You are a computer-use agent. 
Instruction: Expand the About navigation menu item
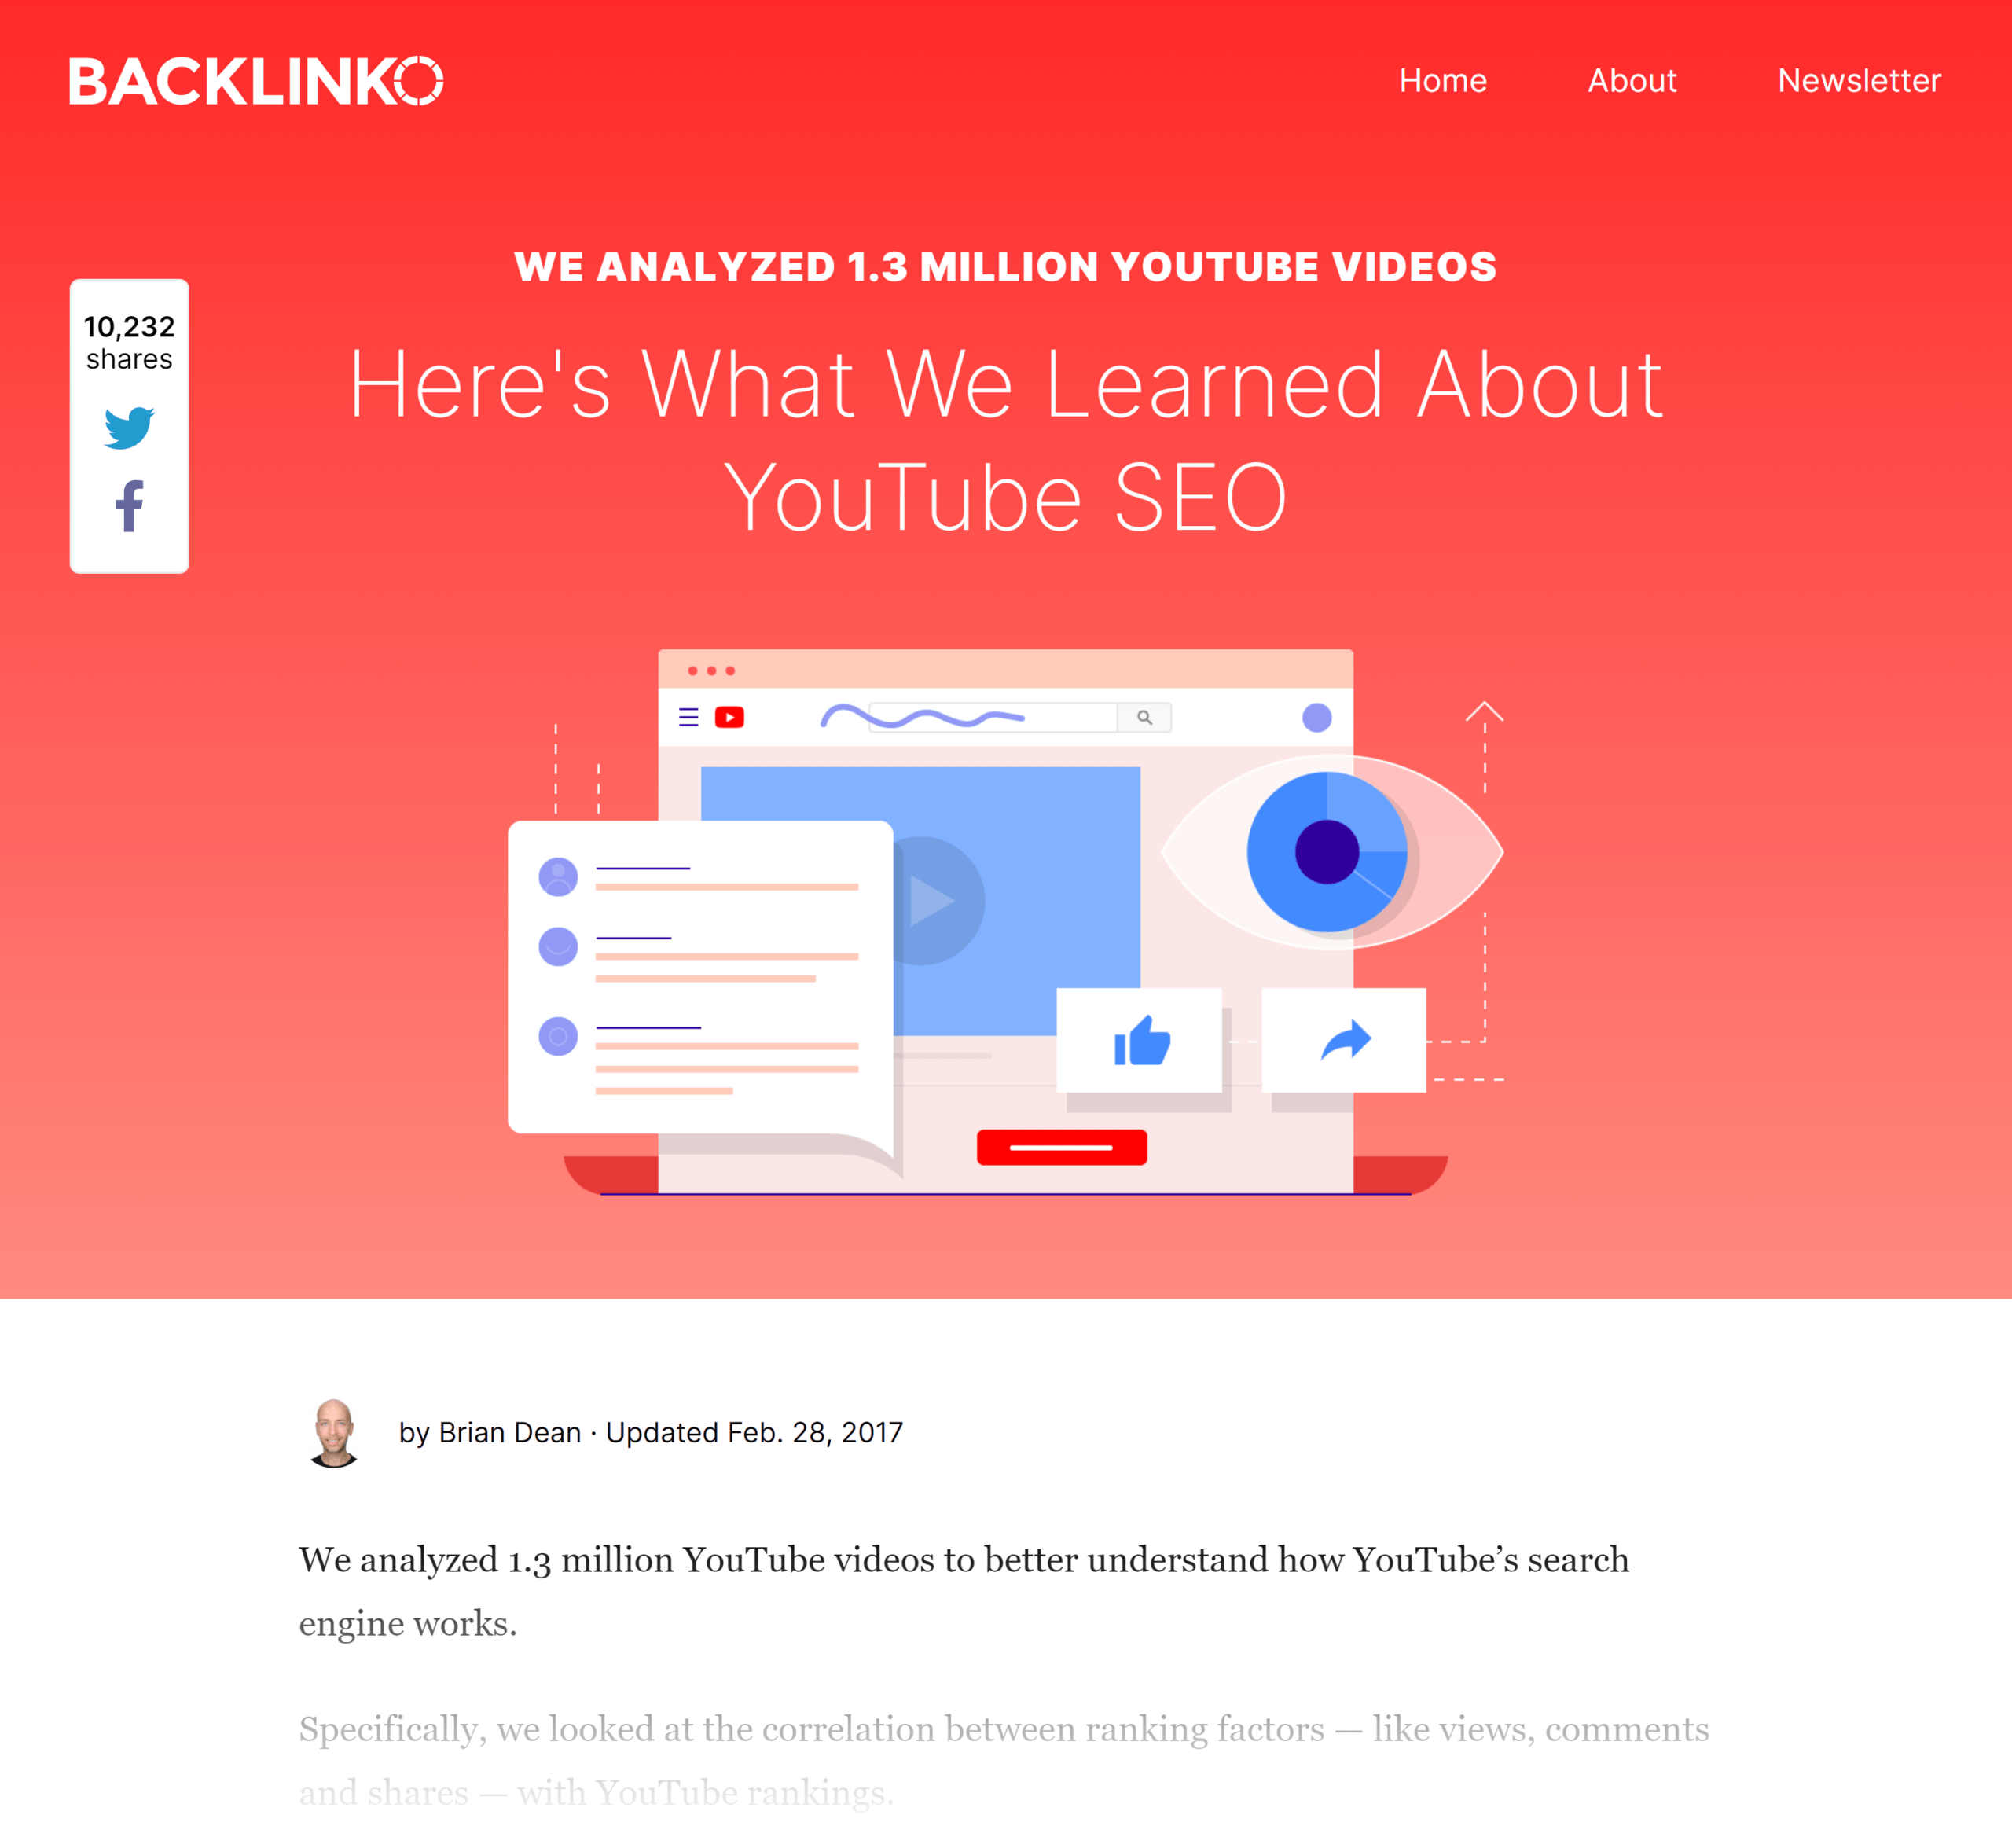[1630, 79]
